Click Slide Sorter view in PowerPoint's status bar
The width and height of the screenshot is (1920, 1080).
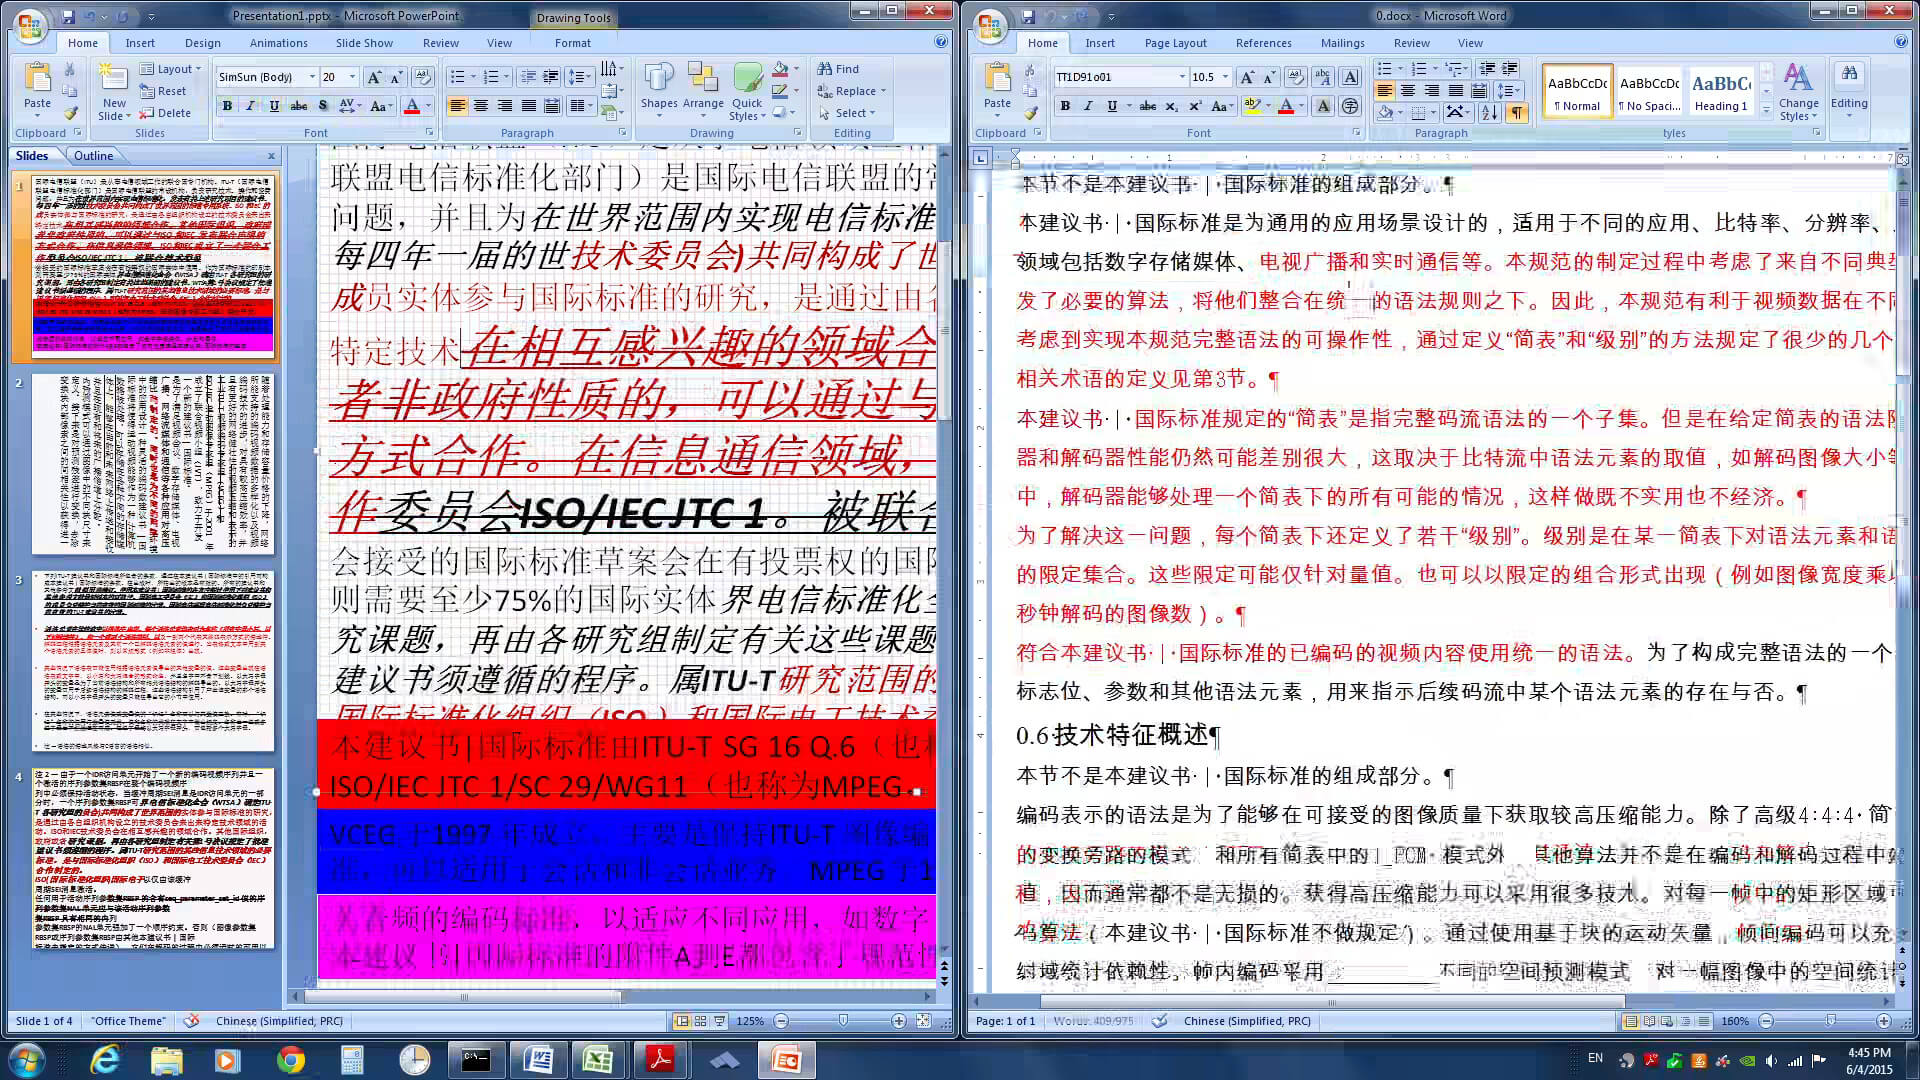(700, 1021)
